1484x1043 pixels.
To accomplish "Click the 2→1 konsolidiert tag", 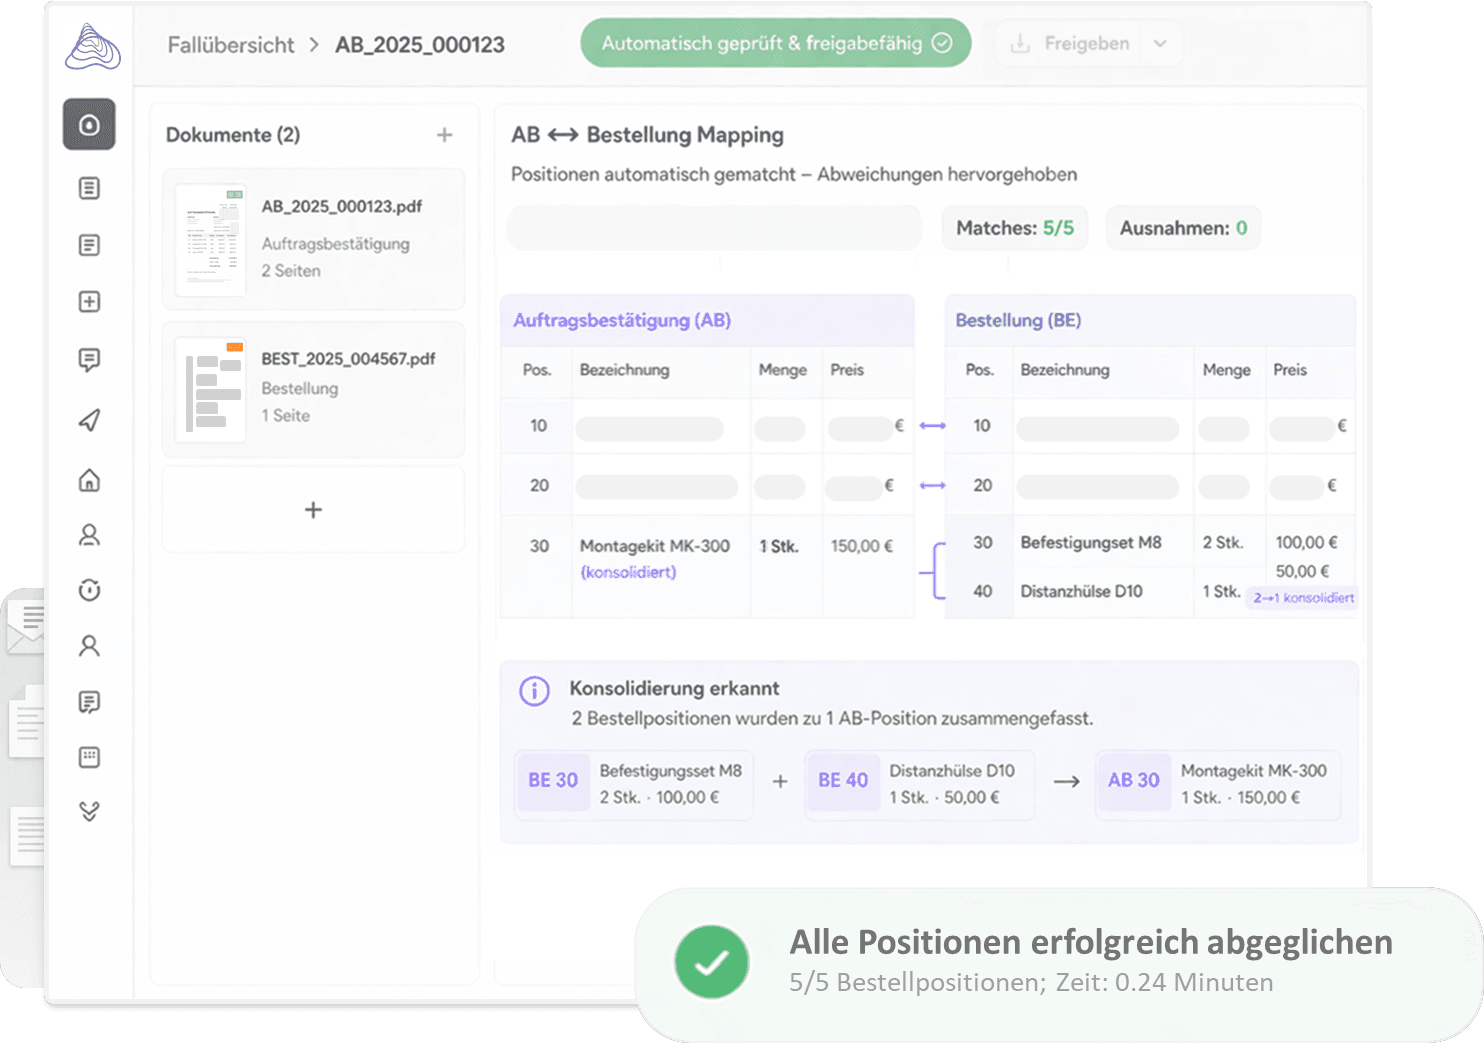I will 1303,598.
